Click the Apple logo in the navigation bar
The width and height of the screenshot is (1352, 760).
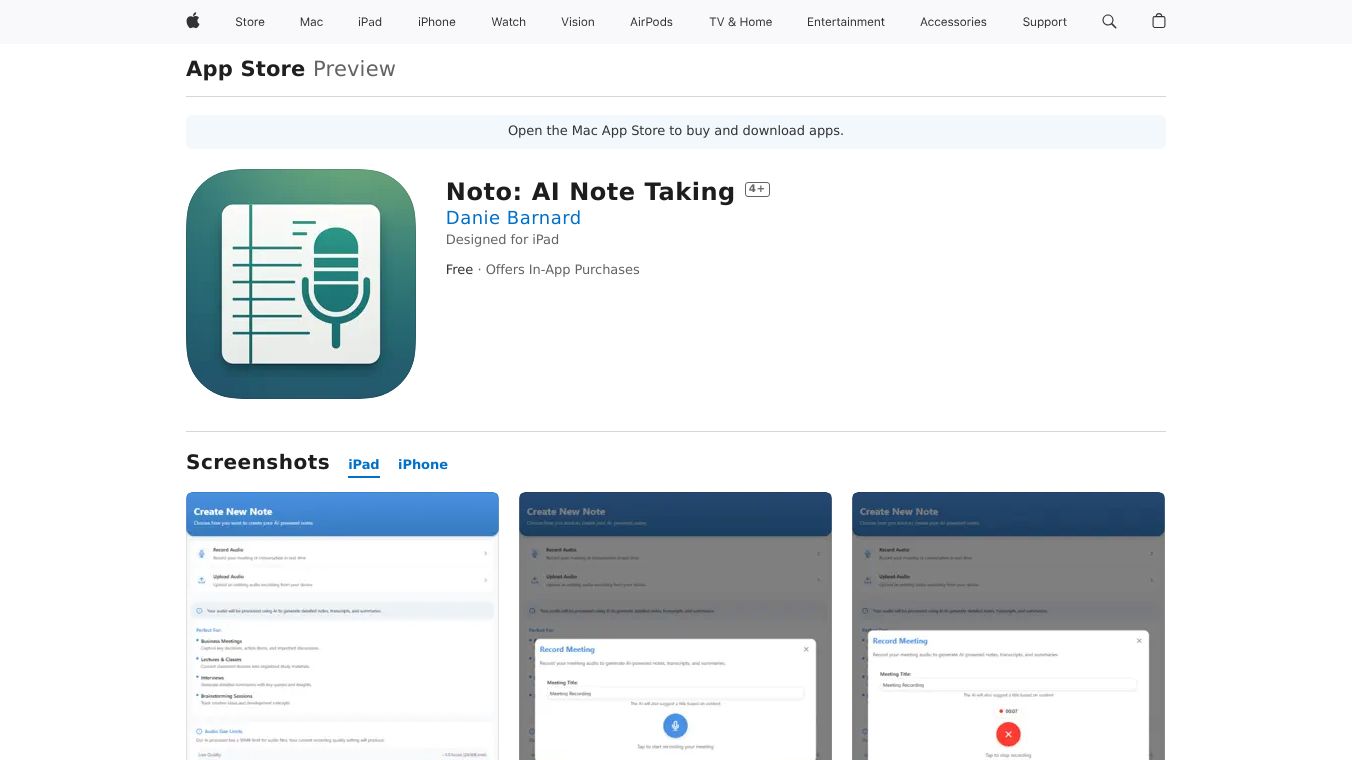click(193, 21)
